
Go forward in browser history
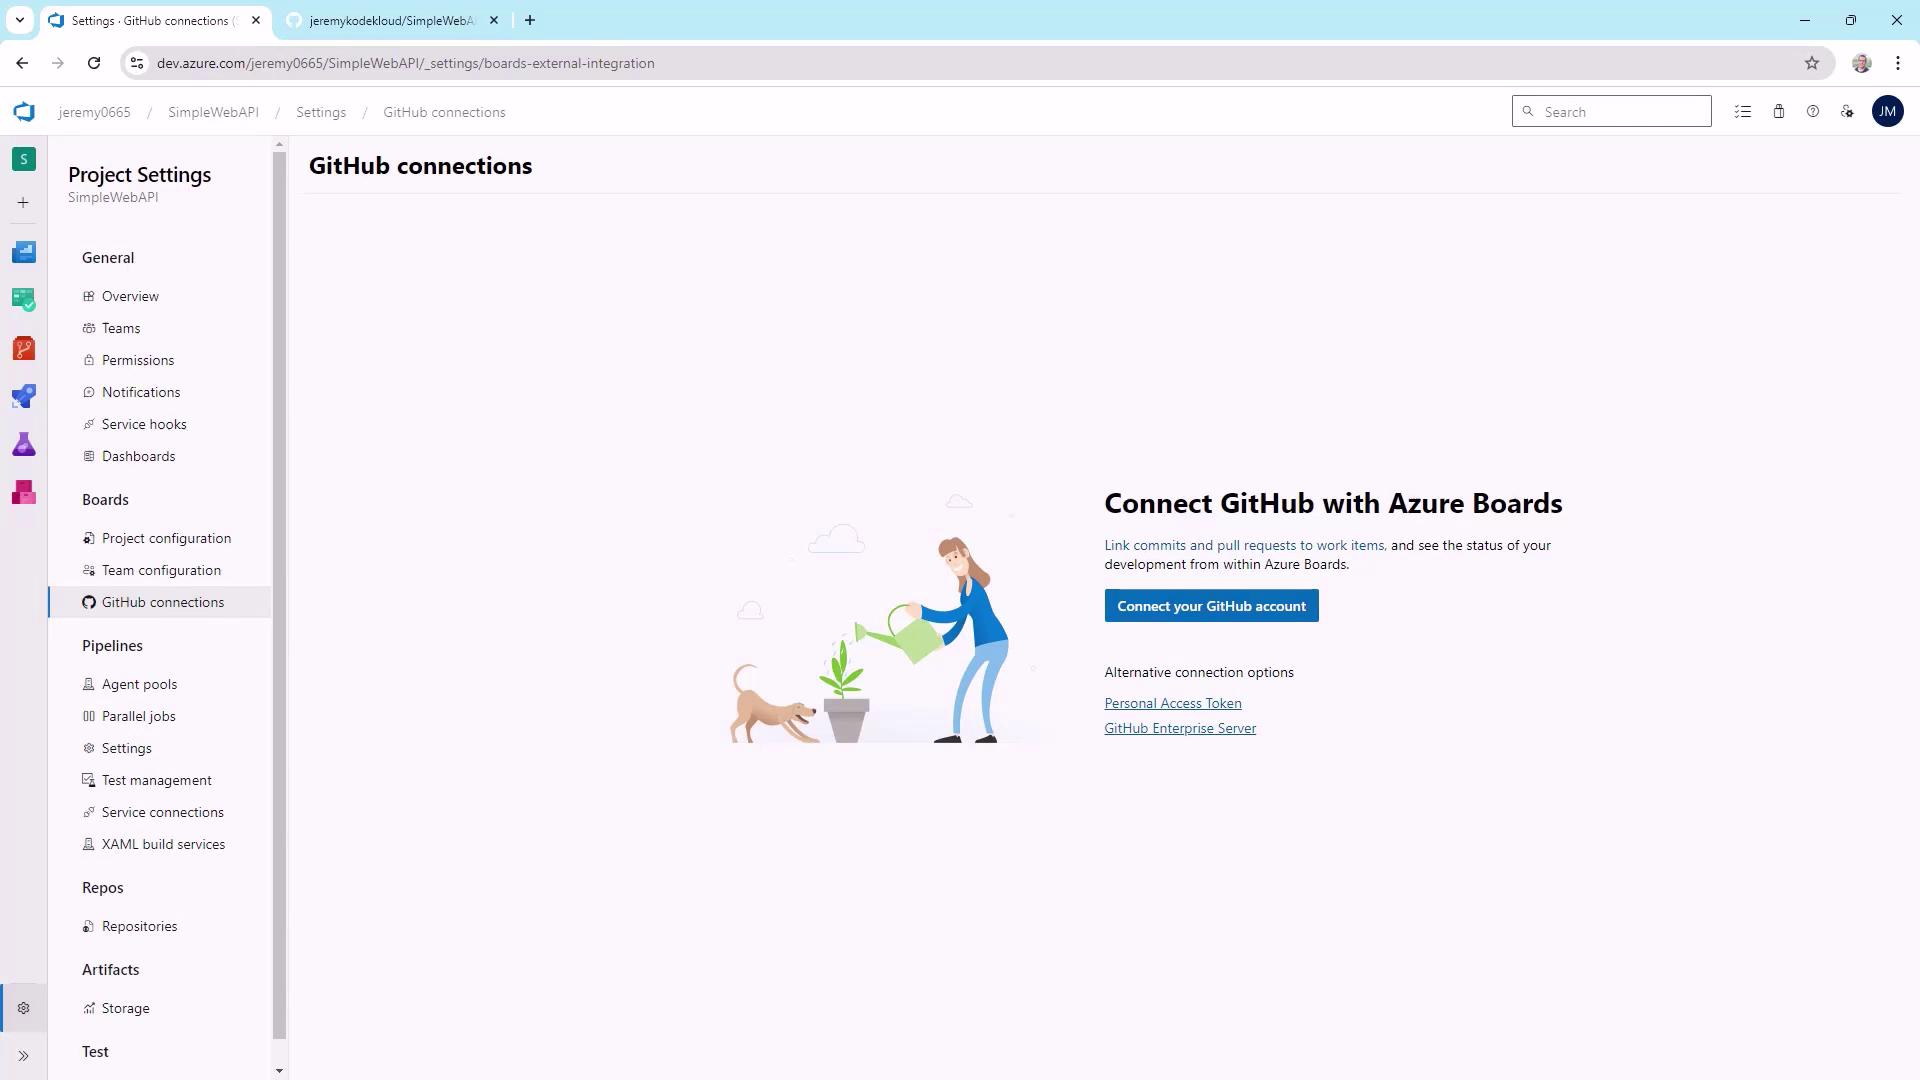58,63
